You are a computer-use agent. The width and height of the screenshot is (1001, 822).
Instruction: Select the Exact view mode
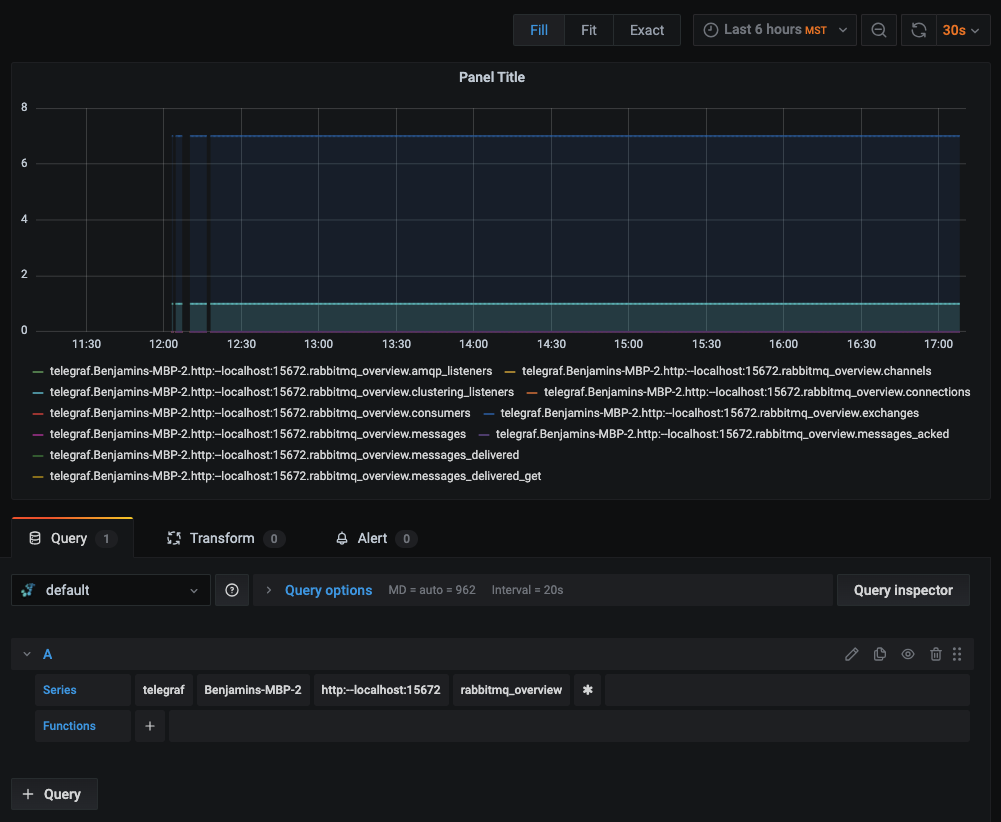click(x=647, y=30)
